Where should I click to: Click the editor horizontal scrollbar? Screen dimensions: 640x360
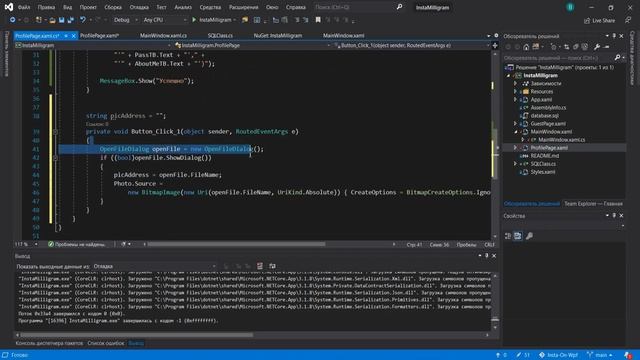point(236,244)
